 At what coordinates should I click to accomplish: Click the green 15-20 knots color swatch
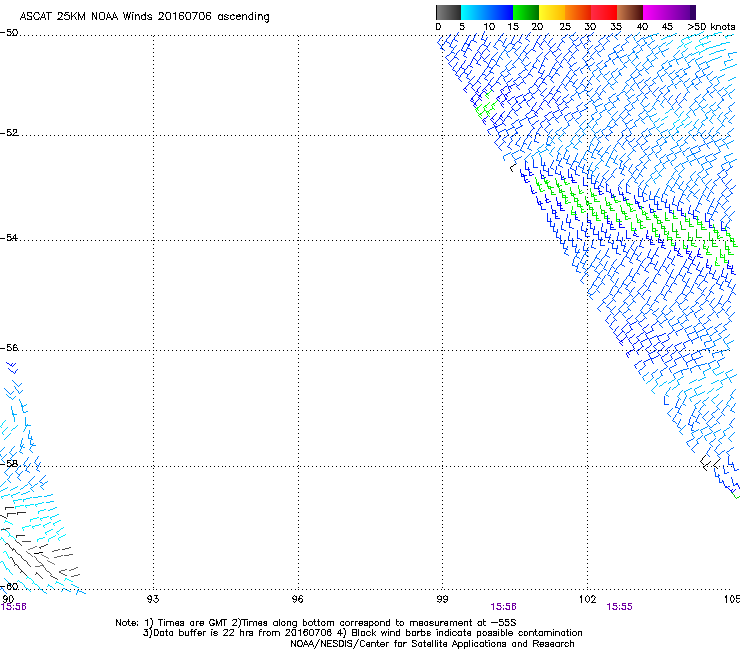pos(526,12)
